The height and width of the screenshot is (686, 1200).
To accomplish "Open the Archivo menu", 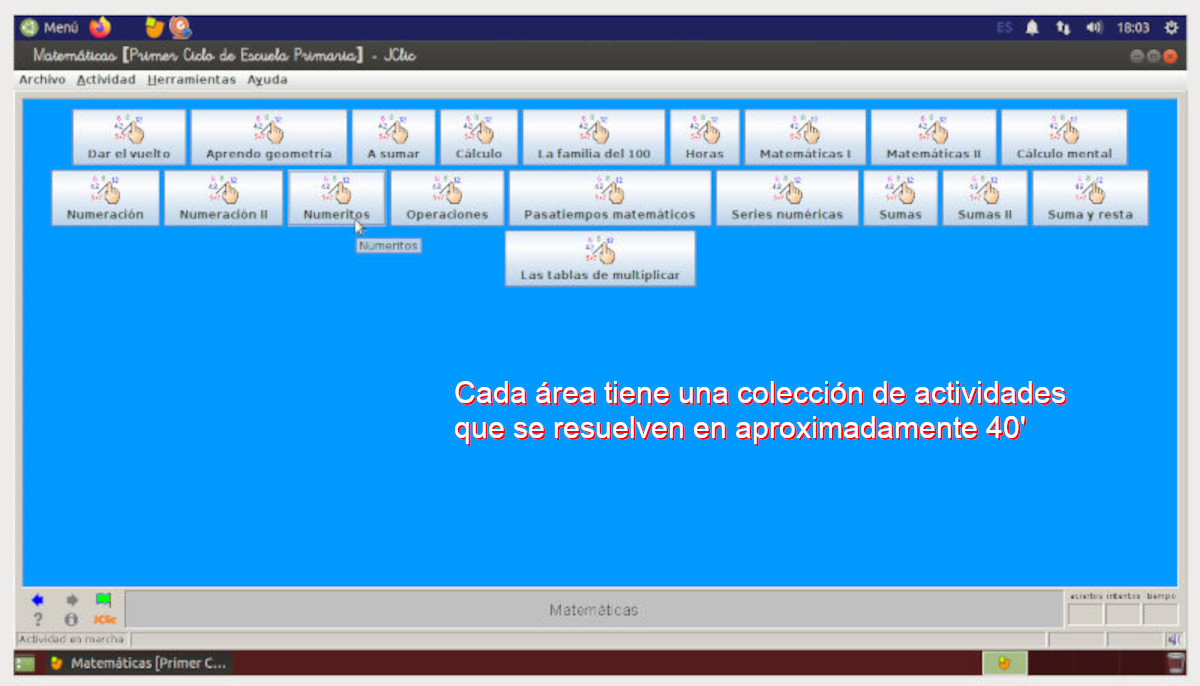I will click(42, 80).
